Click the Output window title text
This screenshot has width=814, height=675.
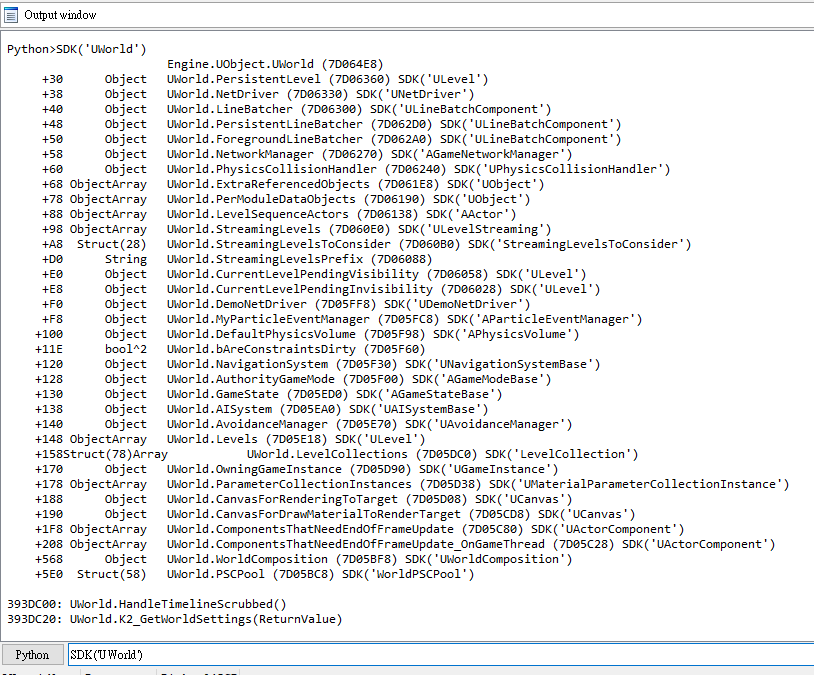60,15
